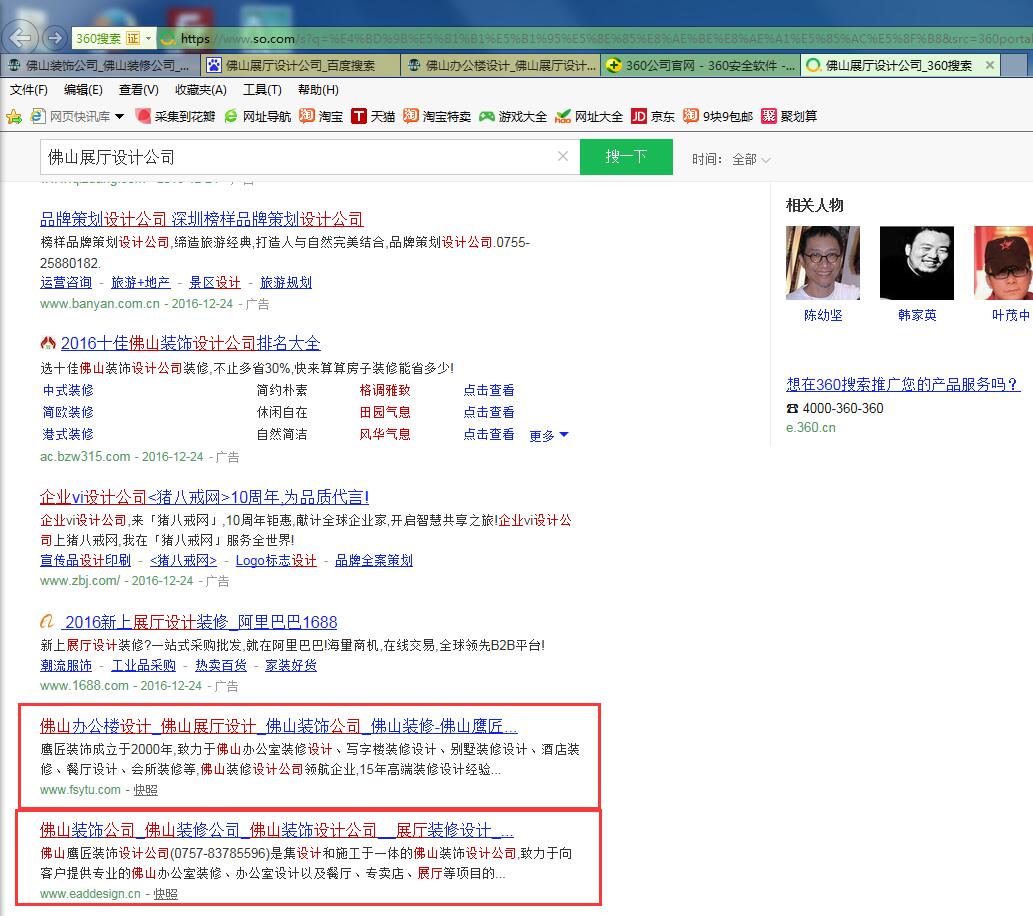Open the 文件(F) menu
This screenshot has width=1033, height=916.
click(x=28, y=90)
